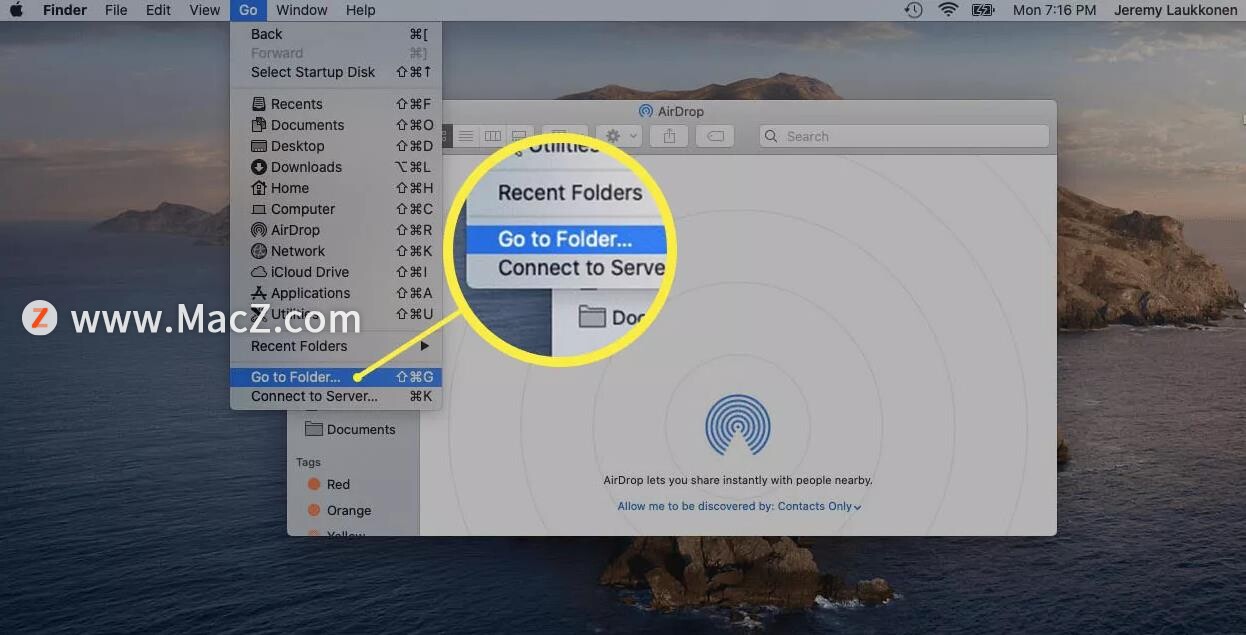
Task: Close the open Go menu from menu bar
Action: pyautogui.click(x=248, y=10)
